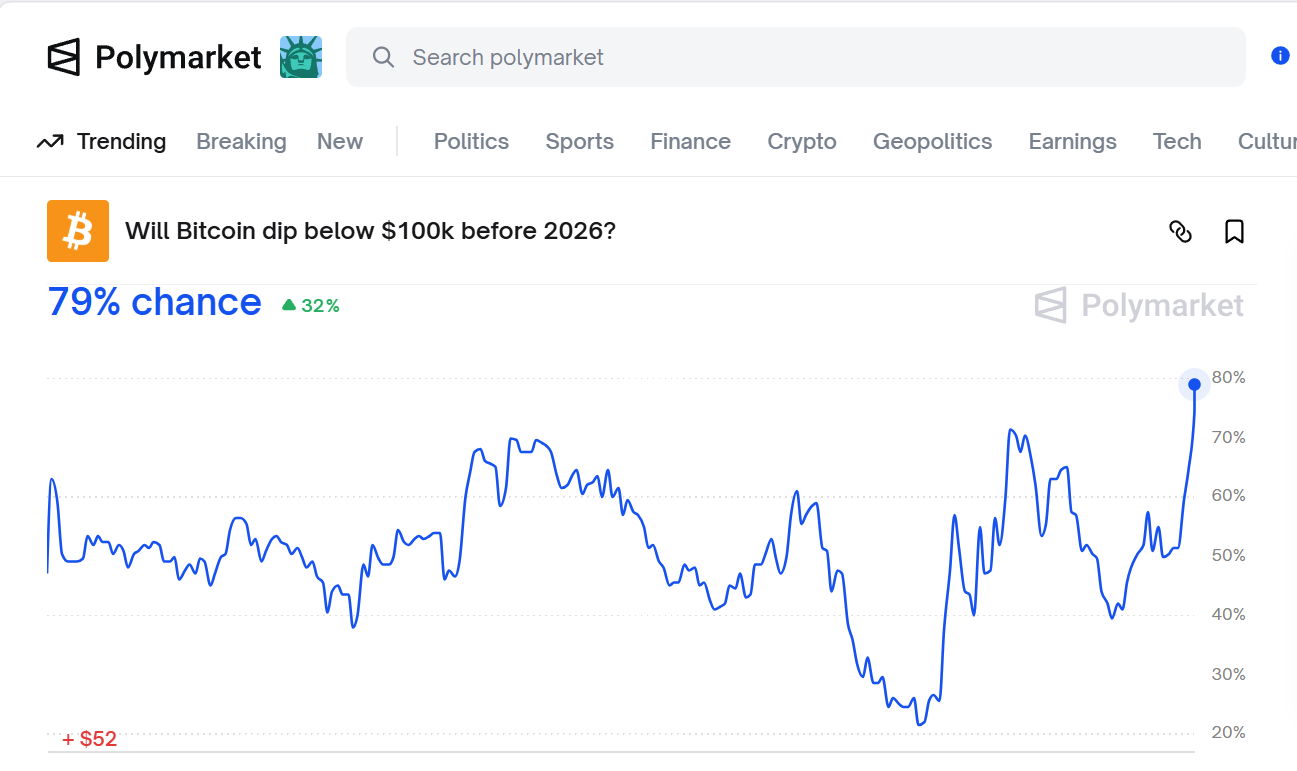
Task: Click the Polymarket logo in the header
Action: [154, 57]
